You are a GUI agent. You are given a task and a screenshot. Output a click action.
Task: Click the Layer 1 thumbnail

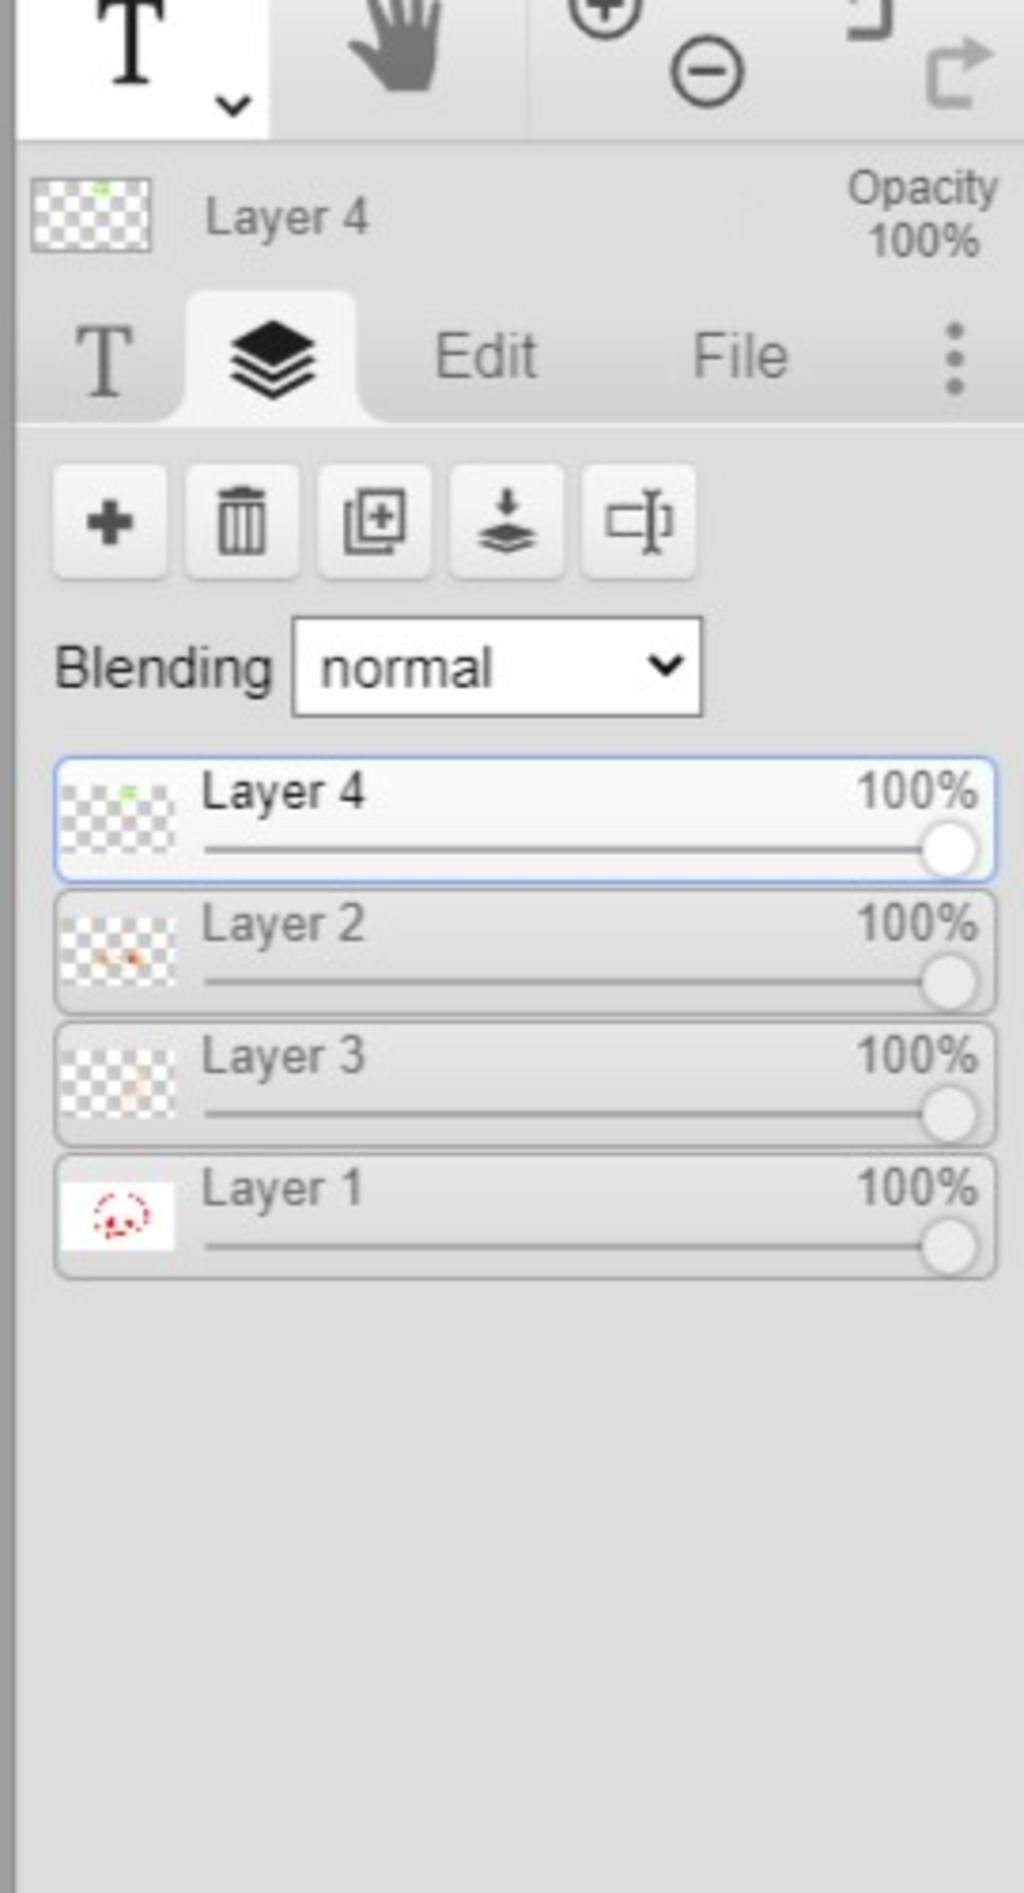point(118,1216)
